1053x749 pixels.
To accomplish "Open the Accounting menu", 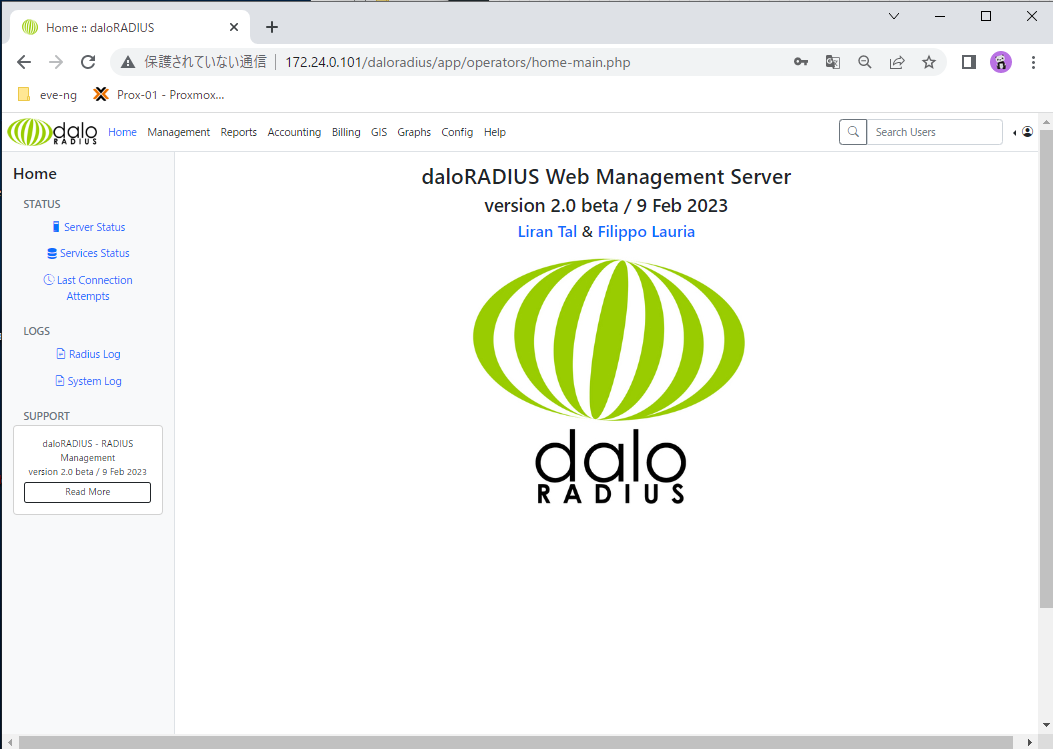I will click(294, 132).
